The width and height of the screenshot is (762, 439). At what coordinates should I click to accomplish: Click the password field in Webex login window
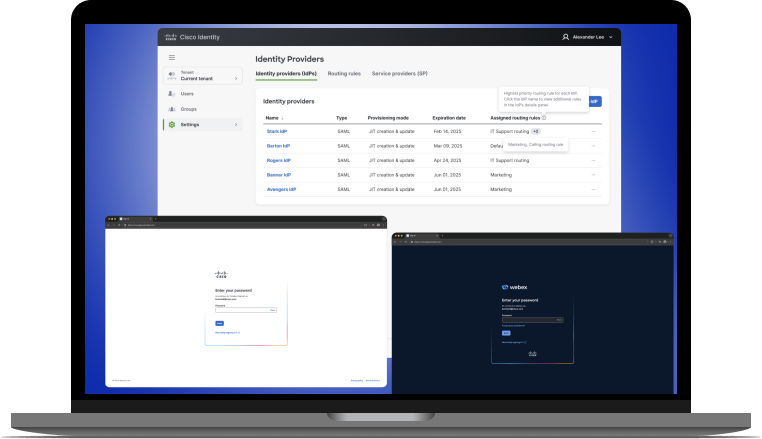point(533,320)
